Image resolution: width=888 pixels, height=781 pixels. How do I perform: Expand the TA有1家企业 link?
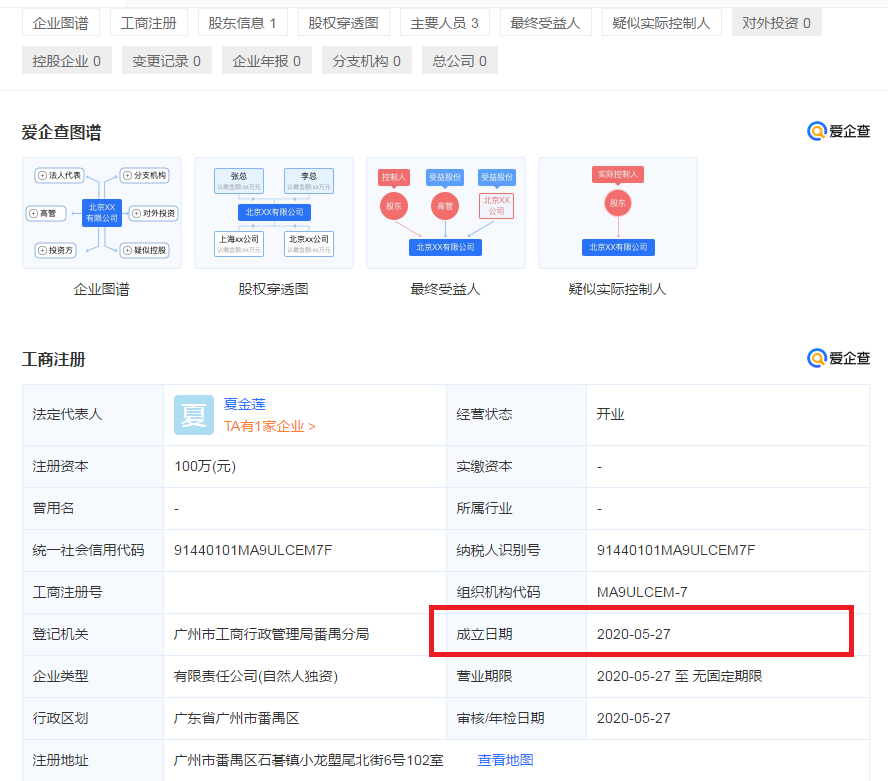pyautogui.click(x=270, y=426)
